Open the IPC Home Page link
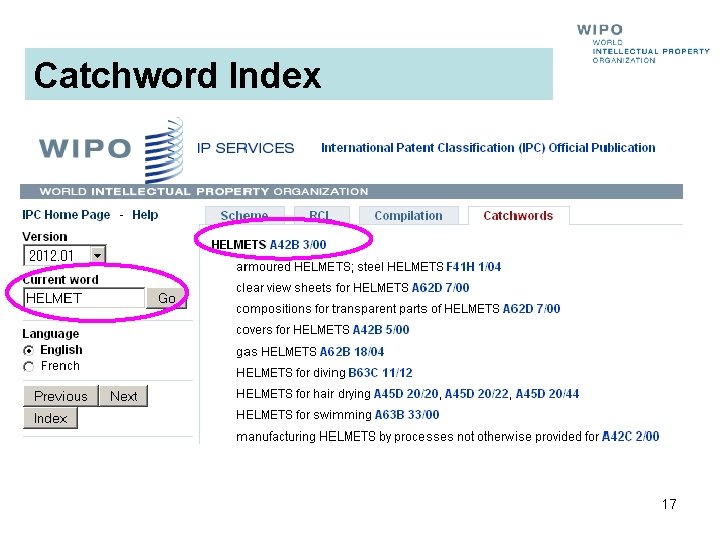Viewport: 720px width, 540px height. click(66, 214)
